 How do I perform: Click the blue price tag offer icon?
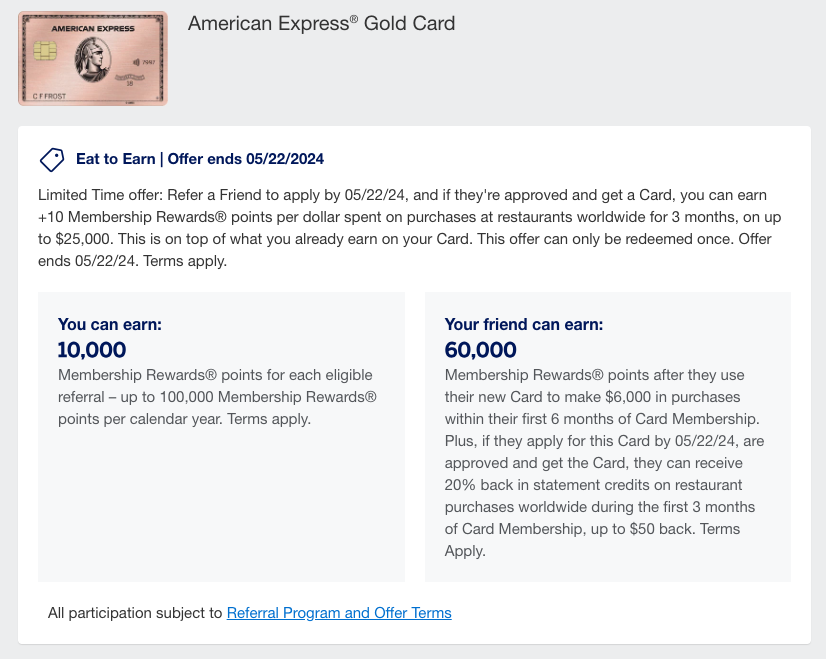pyautogui.click(x=50, y=159)
